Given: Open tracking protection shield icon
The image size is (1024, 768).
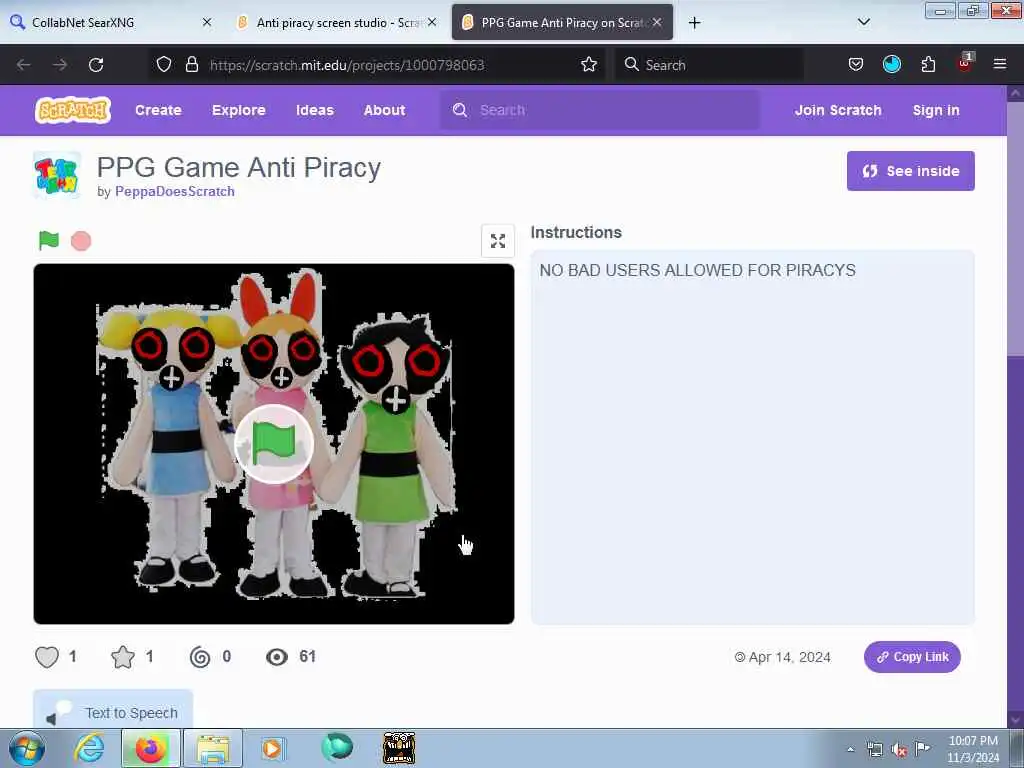Looking at the screenshot, I should pos(164,64).
